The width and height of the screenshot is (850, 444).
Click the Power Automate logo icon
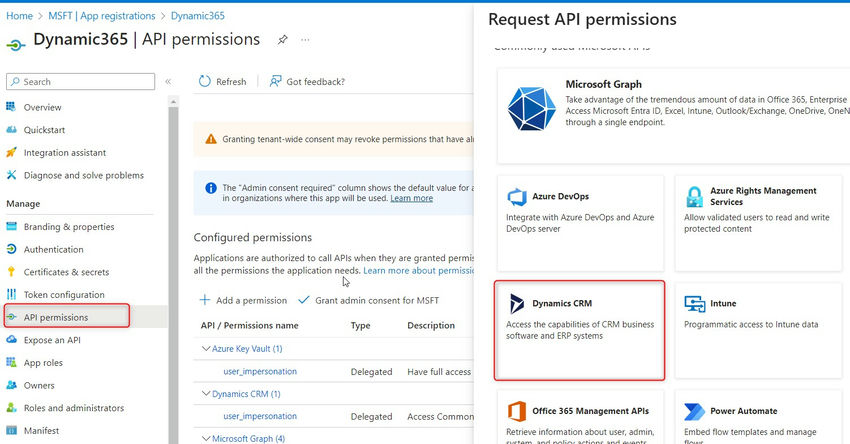[694, 411]
